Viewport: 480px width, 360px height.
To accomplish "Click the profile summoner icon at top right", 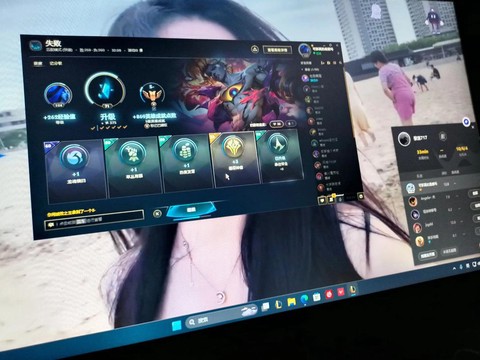I will [304, 50].
